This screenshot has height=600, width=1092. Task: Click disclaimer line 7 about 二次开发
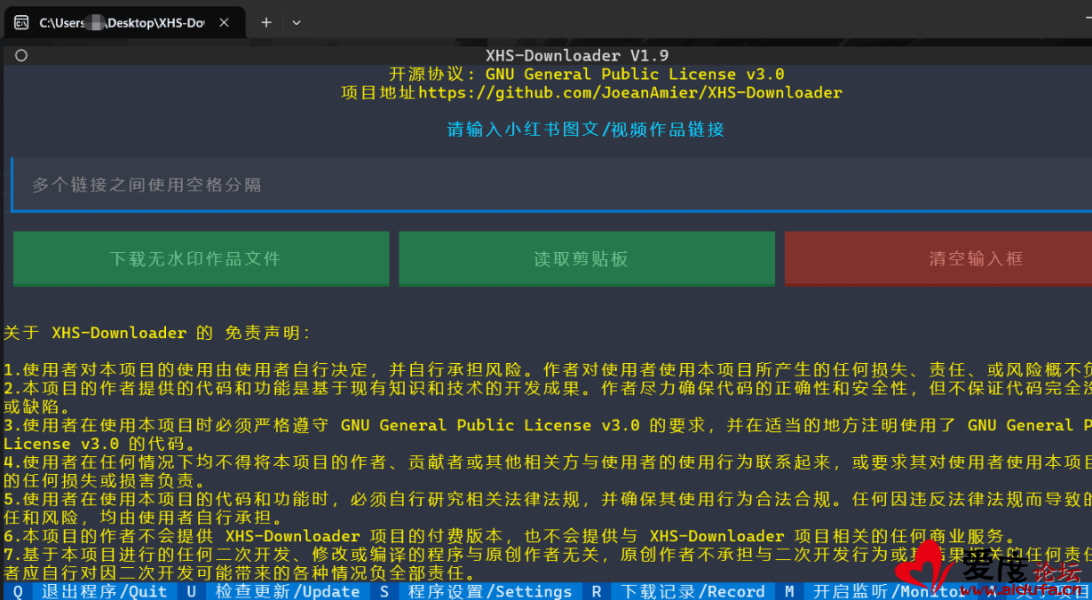[547, 565]
